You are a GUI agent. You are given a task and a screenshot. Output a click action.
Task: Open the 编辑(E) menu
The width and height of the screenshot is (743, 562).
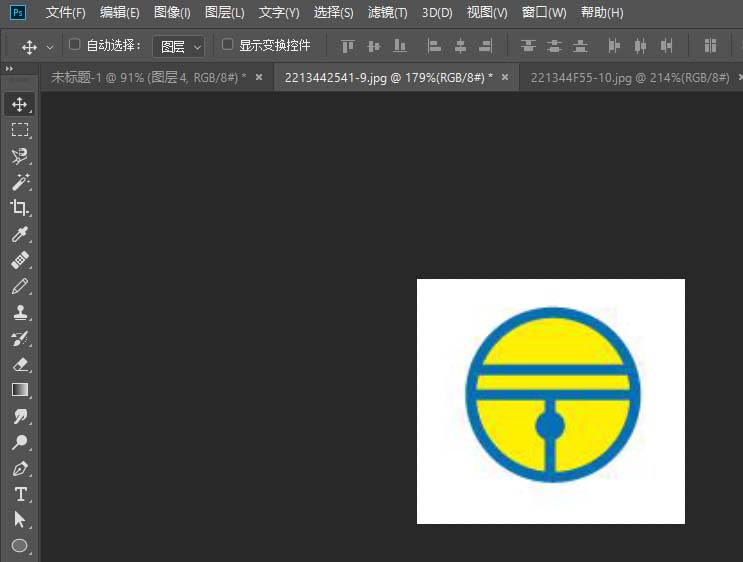(x=119, y=12)
